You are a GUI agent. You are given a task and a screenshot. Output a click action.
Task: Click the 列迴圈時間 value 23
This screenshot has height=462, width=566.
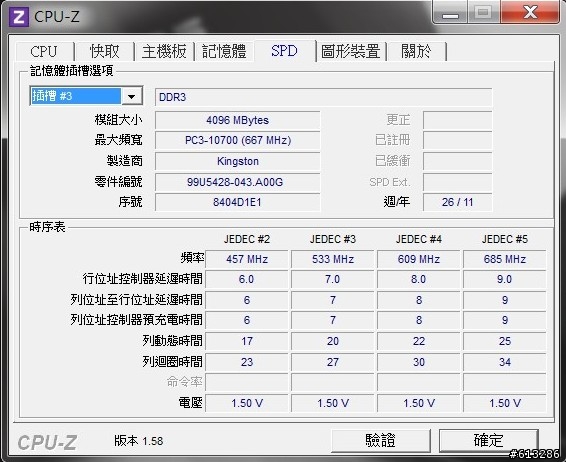click(247, 362)
